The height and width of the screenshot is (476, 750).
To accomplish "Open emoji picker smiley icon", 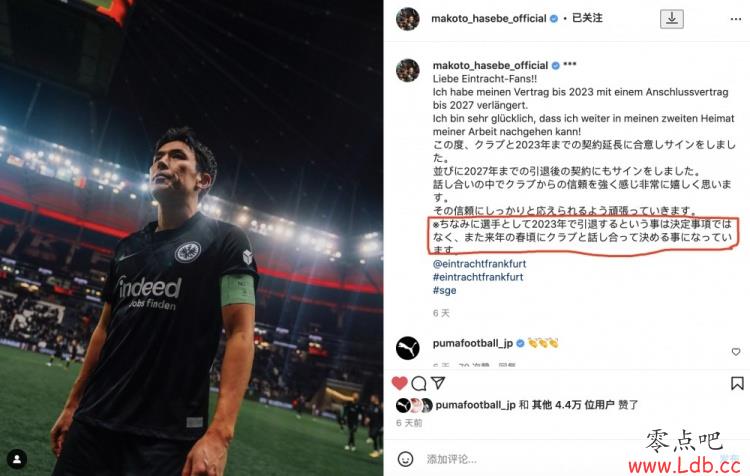I will [405, 459].
